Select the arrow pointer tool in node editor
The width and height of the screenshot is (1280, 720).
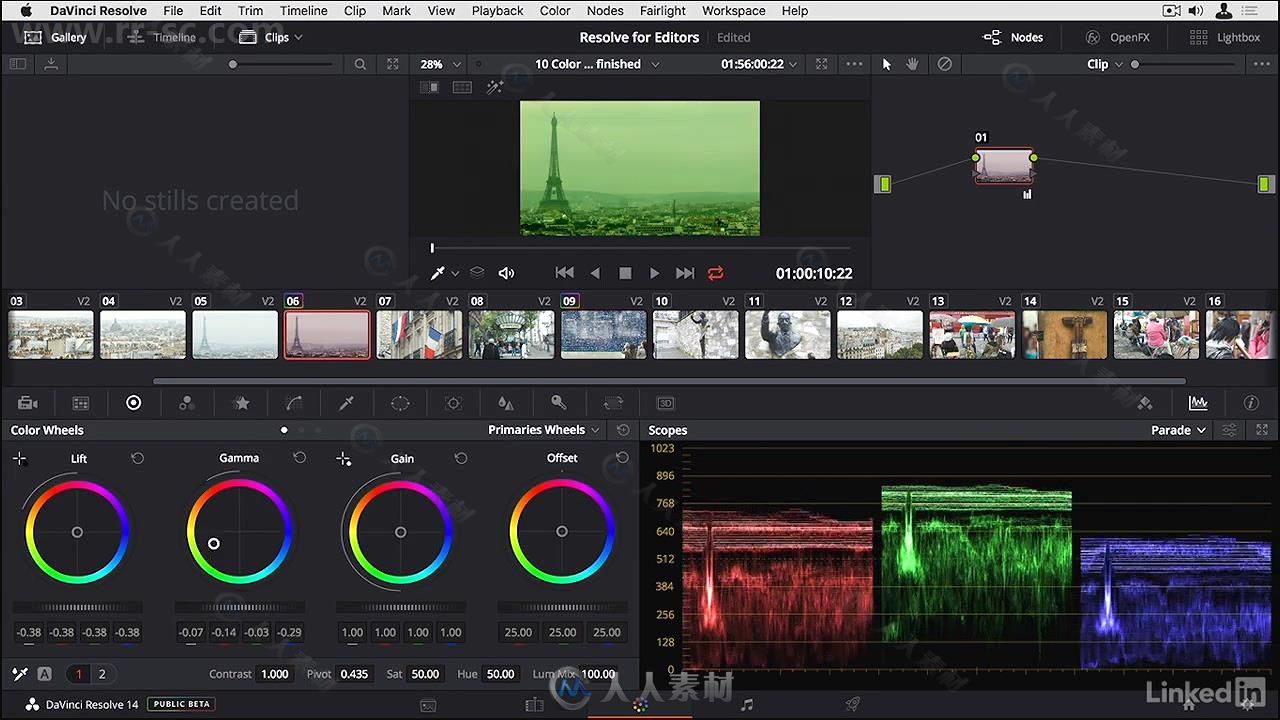click(x=886, y=63)
